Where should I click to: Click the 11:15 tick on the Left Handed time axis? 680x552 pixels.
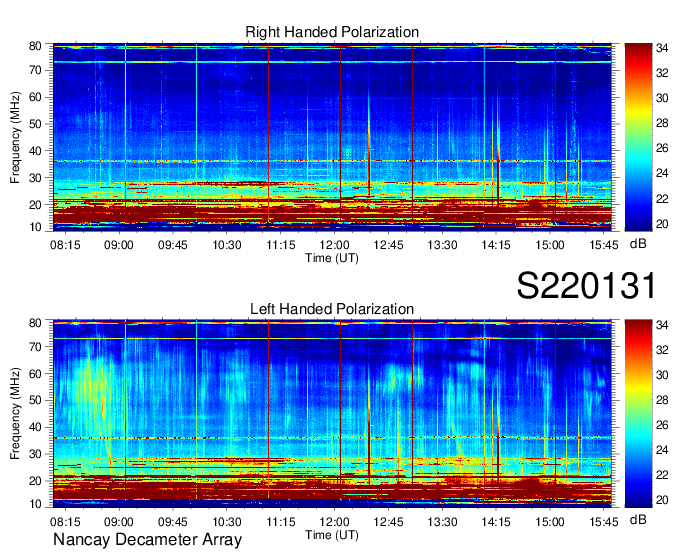tap(281, 522)
